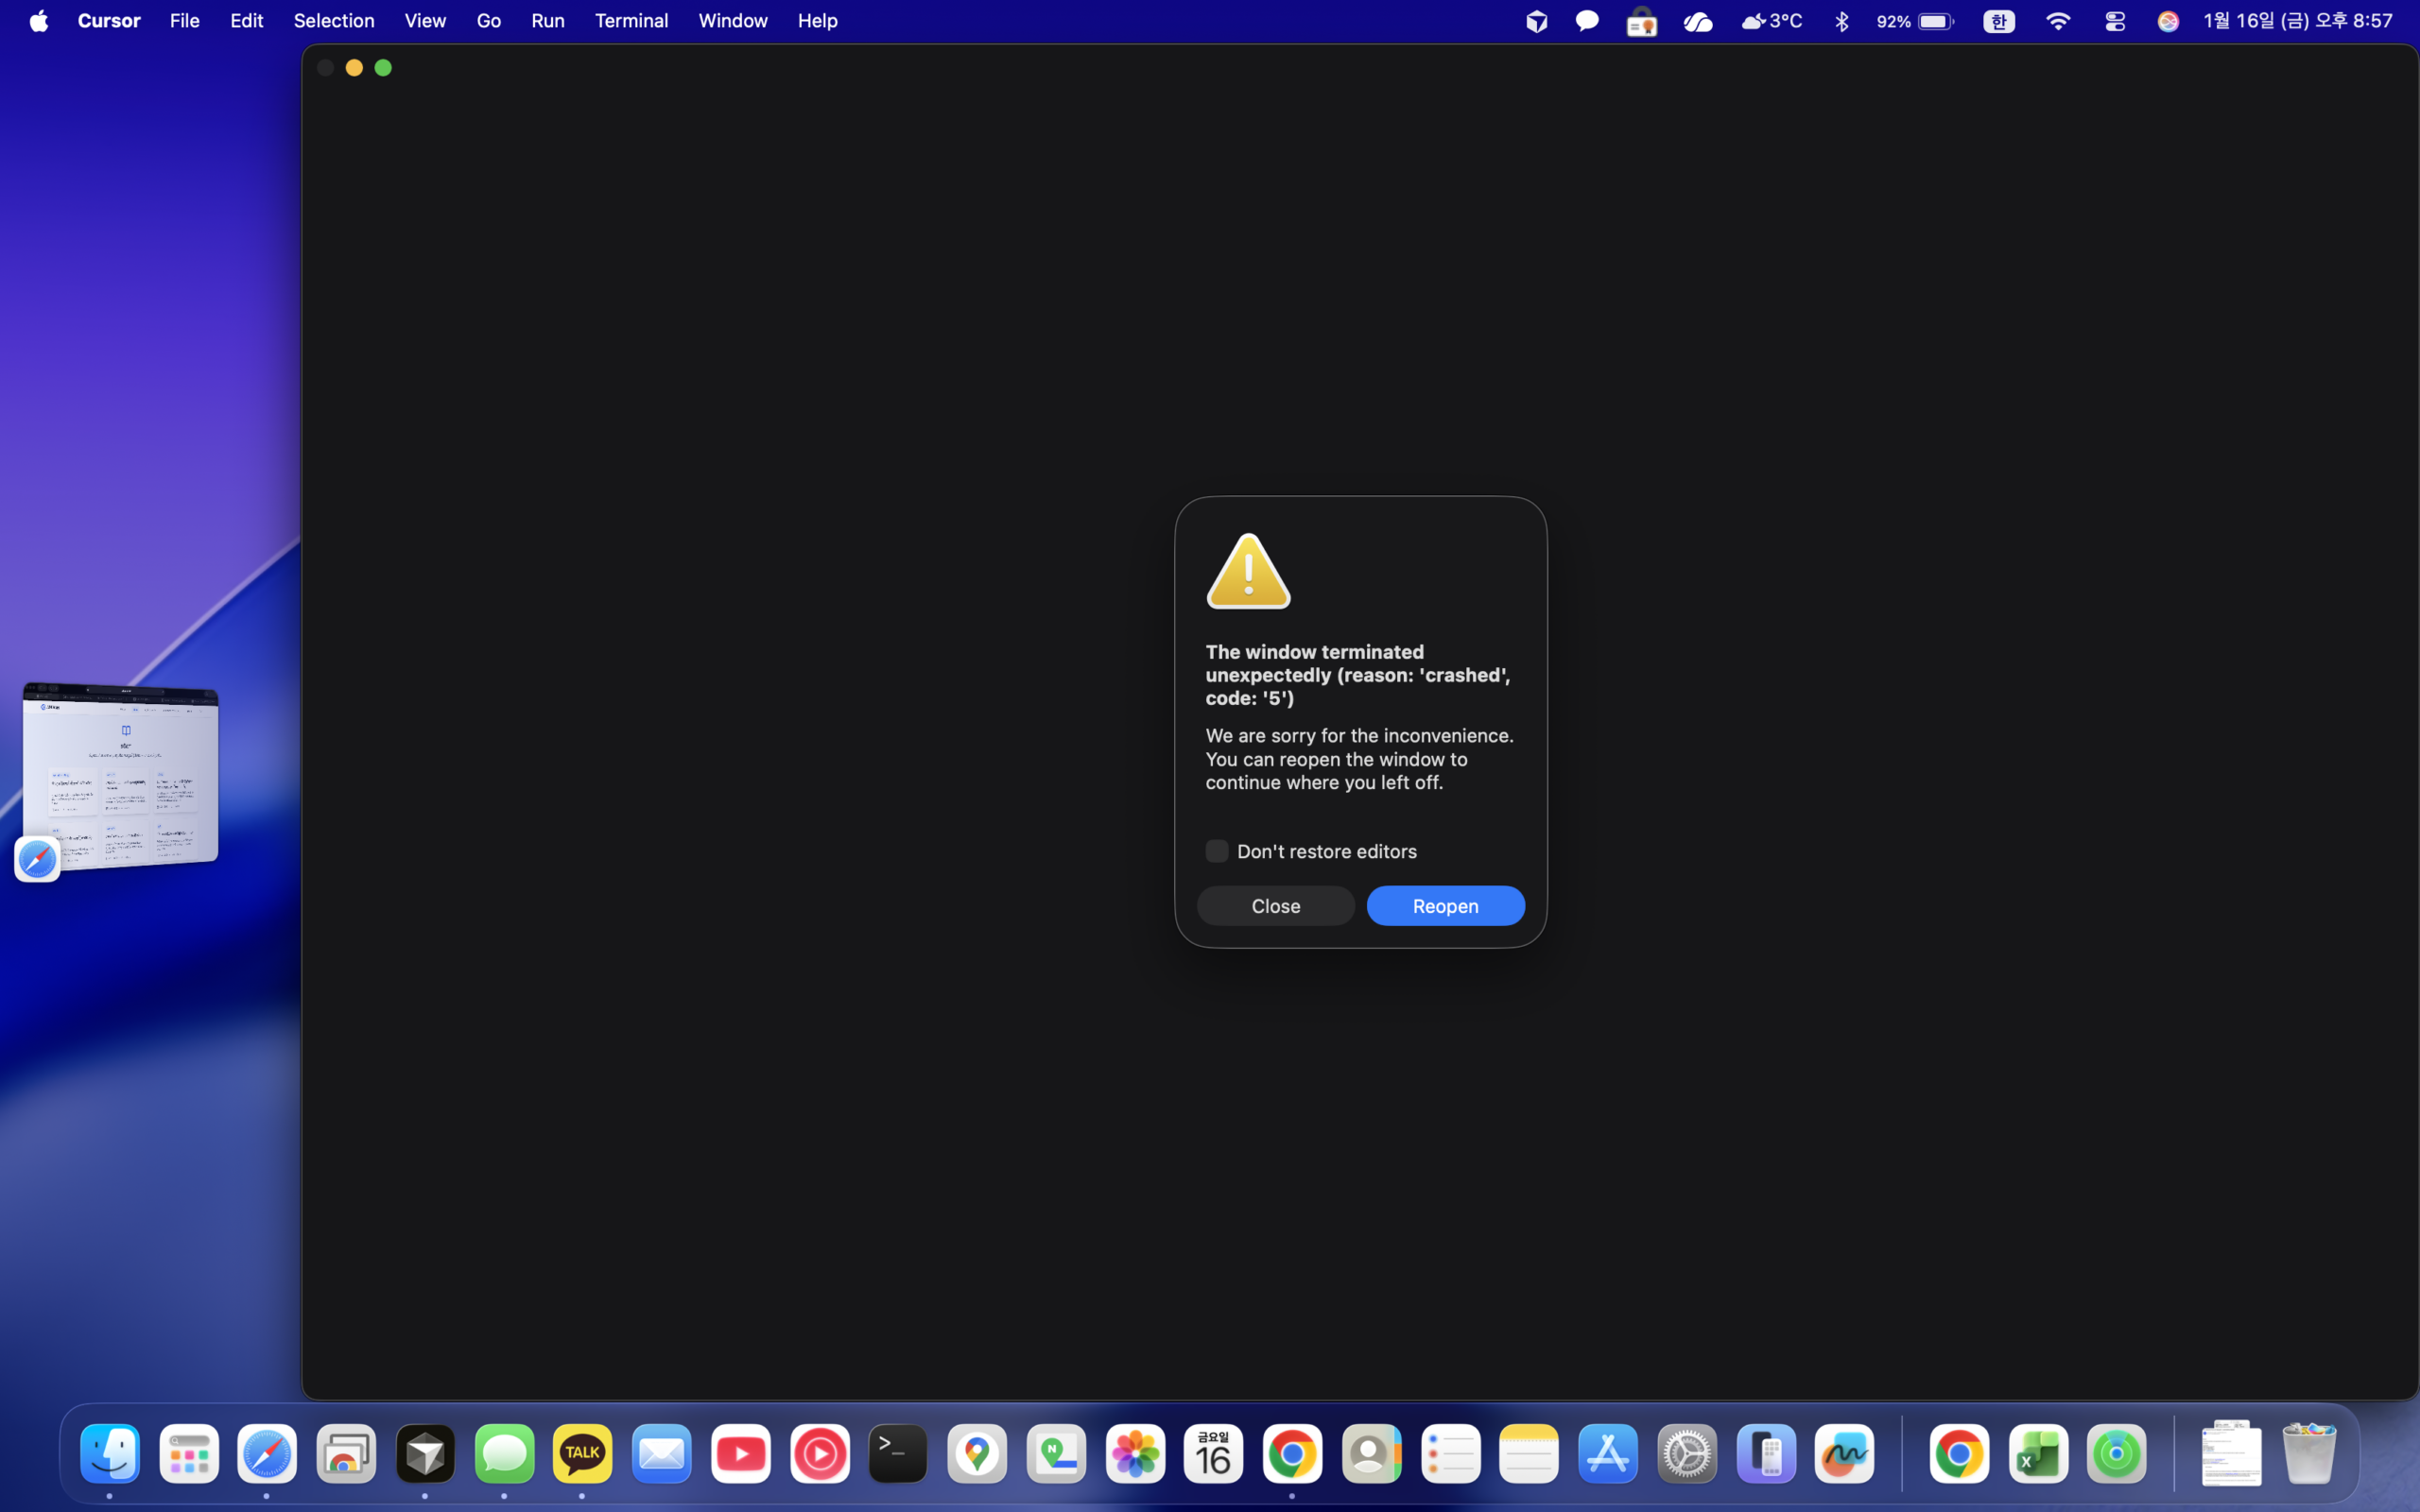2420x1512 pixels.
Task: Click the Close button in the dialog
Action: (1275, 906)
